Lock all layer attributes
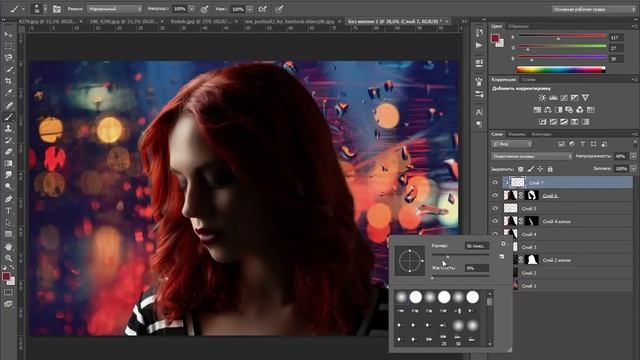 point(550,169)
